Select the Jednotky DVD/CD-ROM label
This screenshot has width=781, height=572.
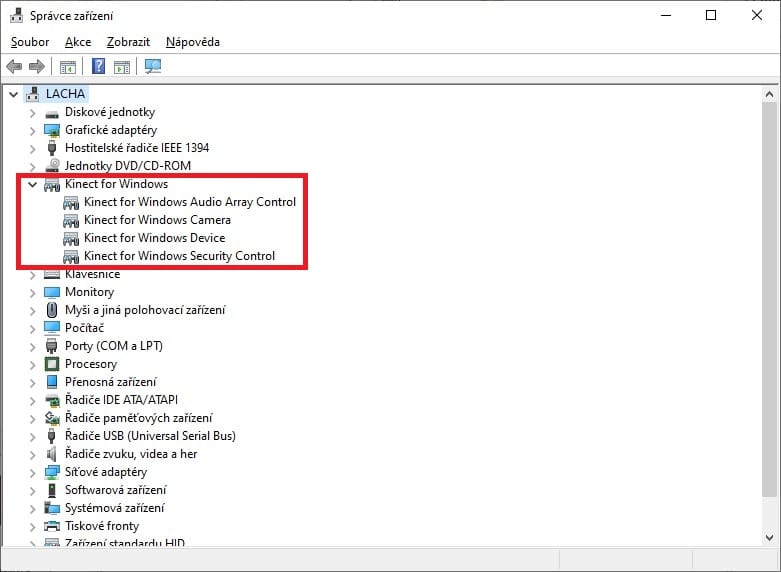point(128,165)
